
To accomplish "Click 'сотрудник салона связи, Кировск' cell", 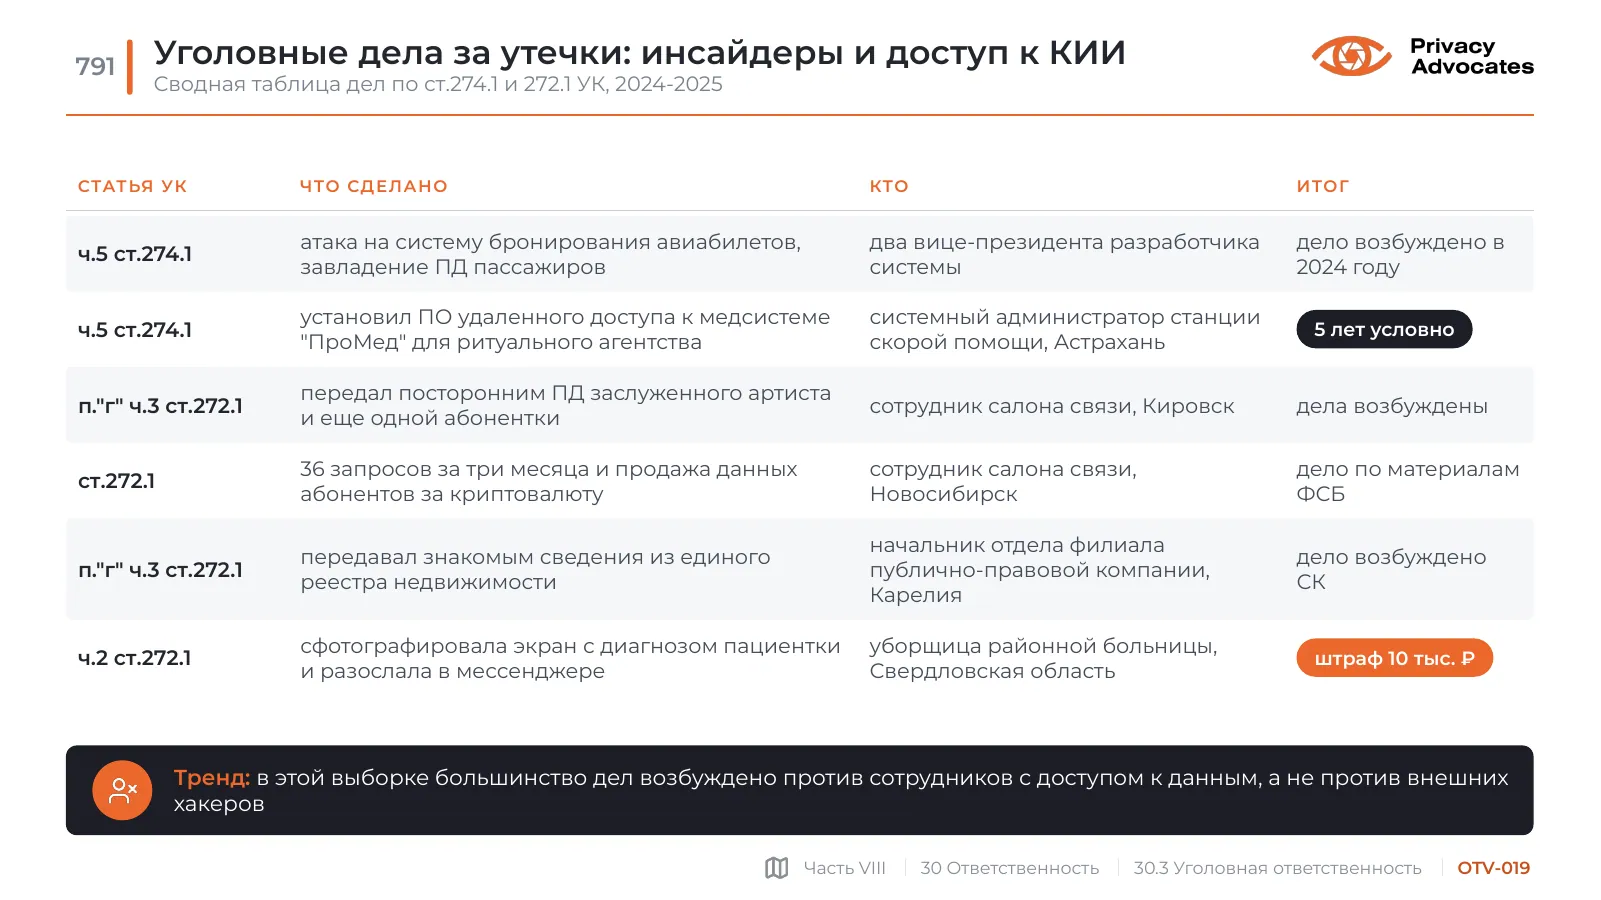I will [x=1052, y=406].
